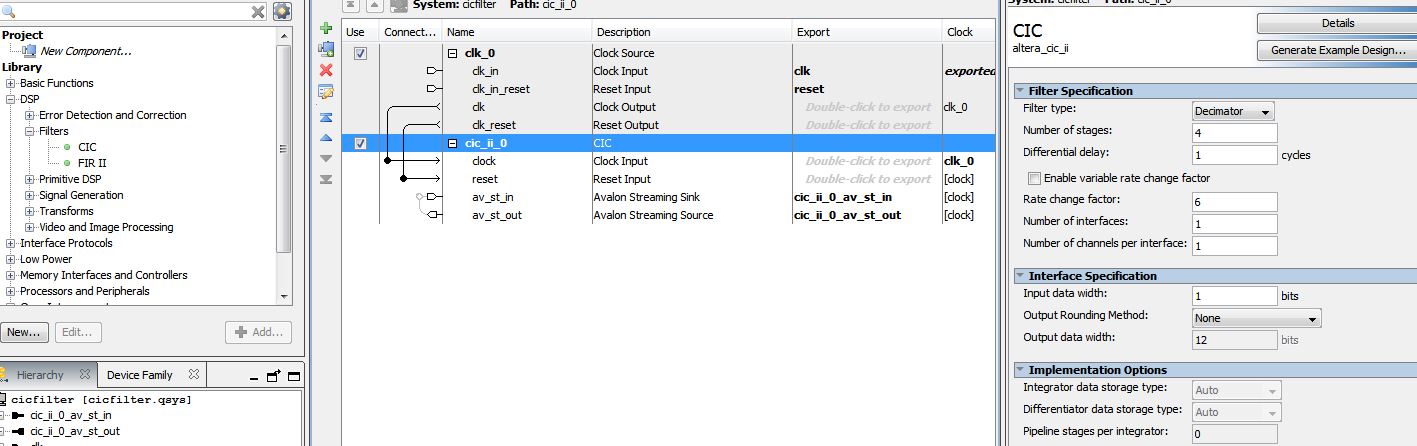The width and height of the screenshot is (1417, 446).
Task: Click the move-to-top arrow icon
Action: [325, 117]
